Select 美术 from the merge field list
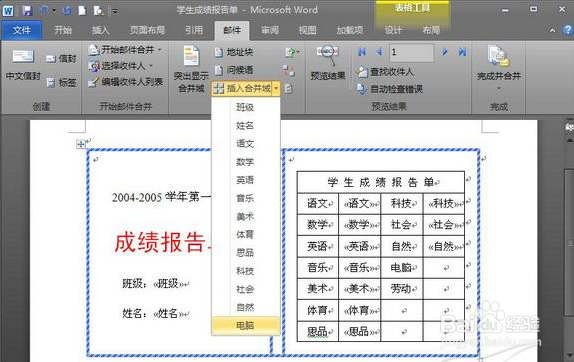Screen dimensions: 574x362 click(245, 216)
